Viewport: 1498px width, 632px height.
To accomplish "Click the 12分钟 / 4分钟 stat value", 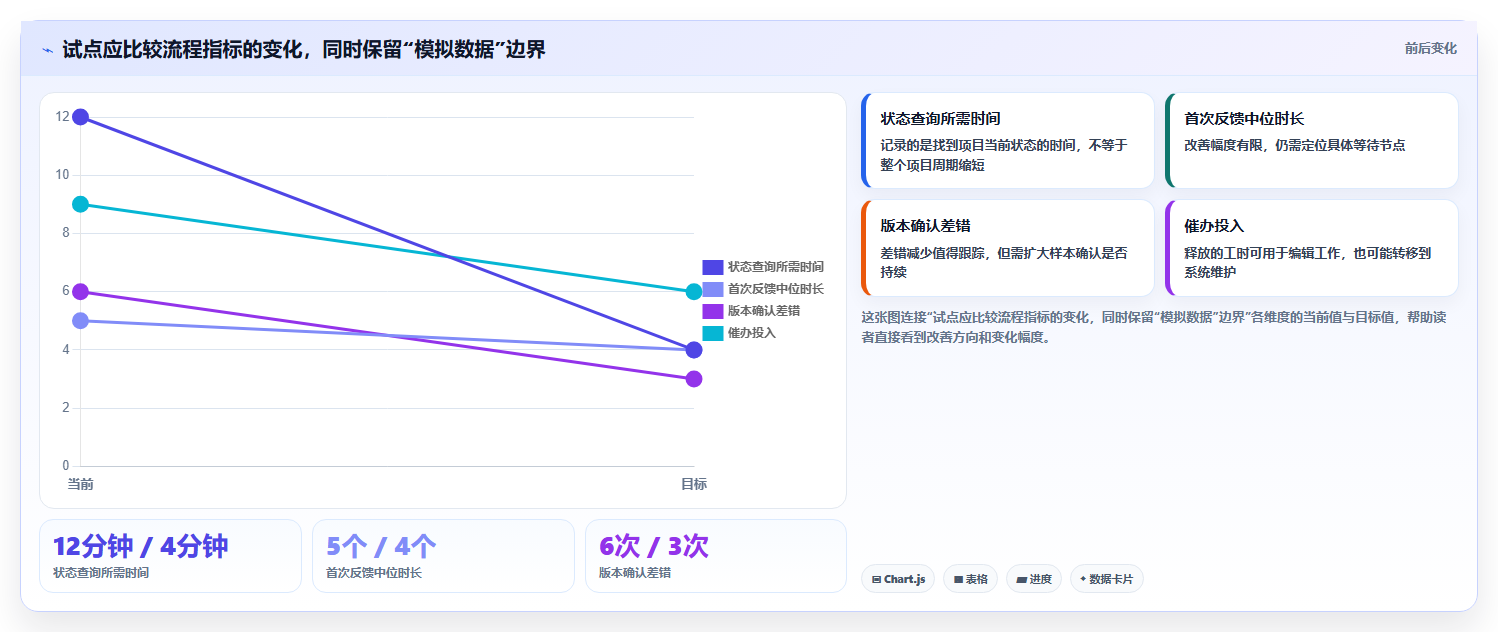I will point(140,546).
